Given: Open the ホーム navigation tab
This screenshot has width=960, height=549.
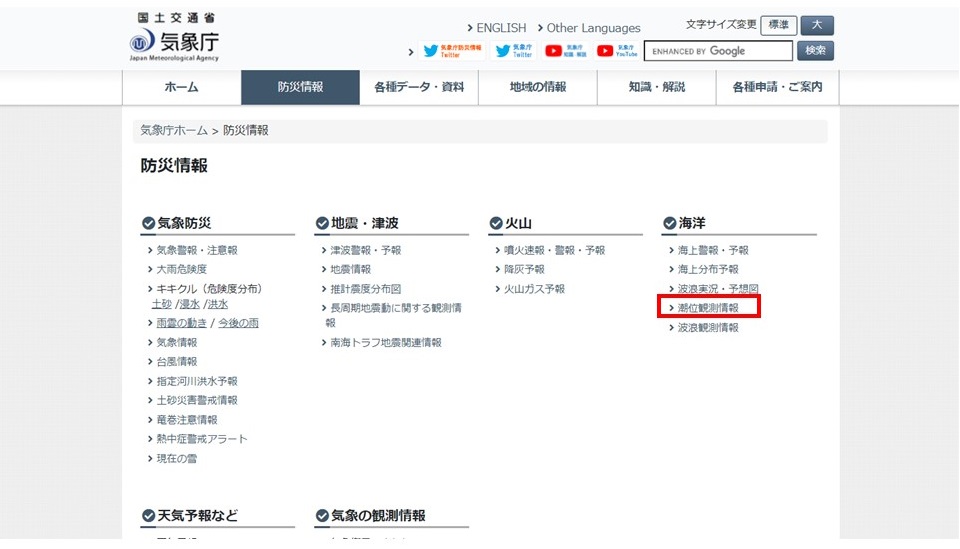Looking at the screenshot, I should pyautogui.click(x=181, y=87).
